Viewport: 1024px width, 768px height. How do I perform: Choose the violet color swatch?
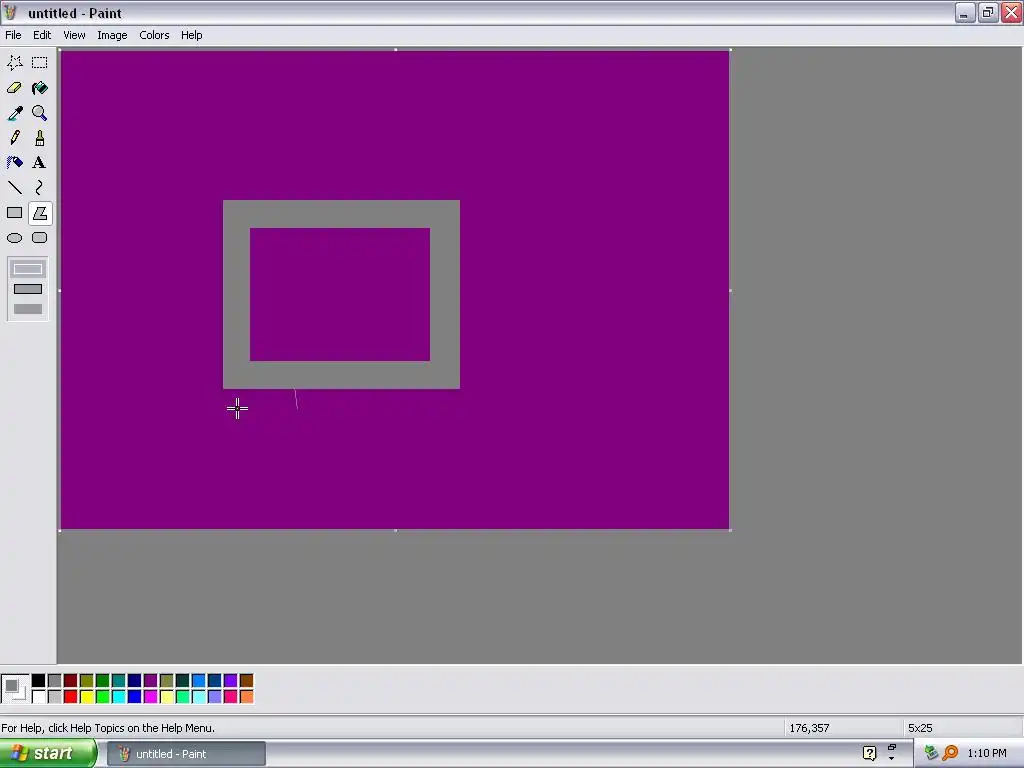click(x=231, y=681)
